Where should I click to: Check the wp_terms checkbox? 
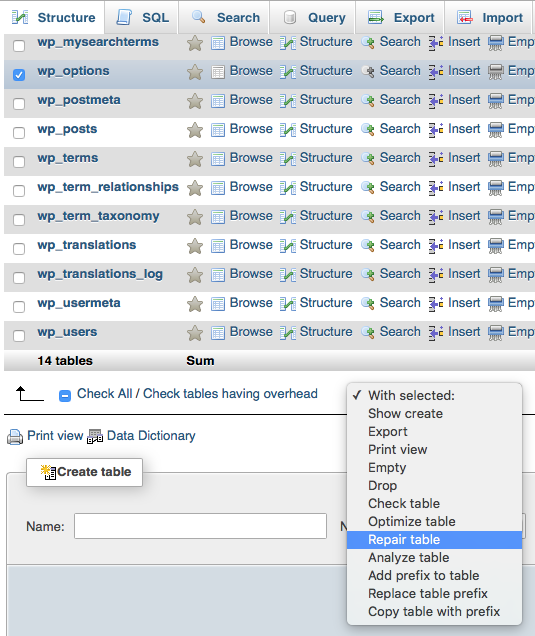point(19,162)
